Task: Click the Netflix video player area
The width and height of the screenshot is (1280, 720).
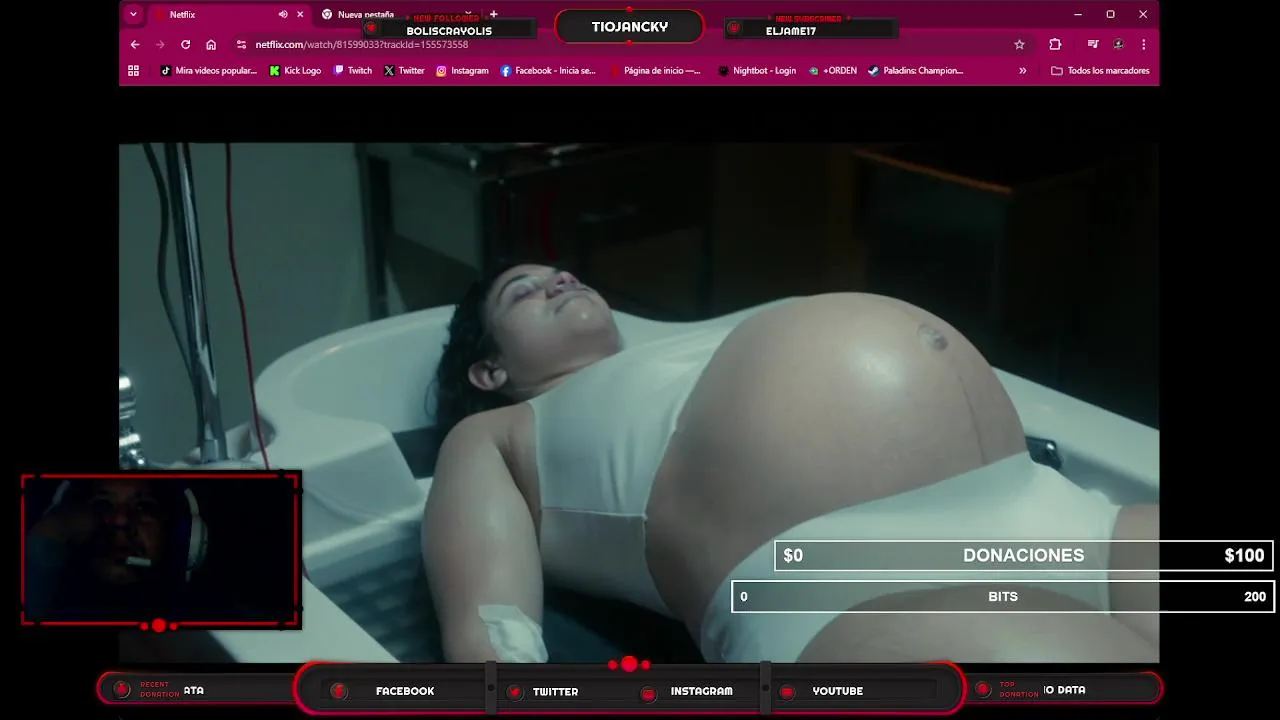Action: (x=639, y=402)
